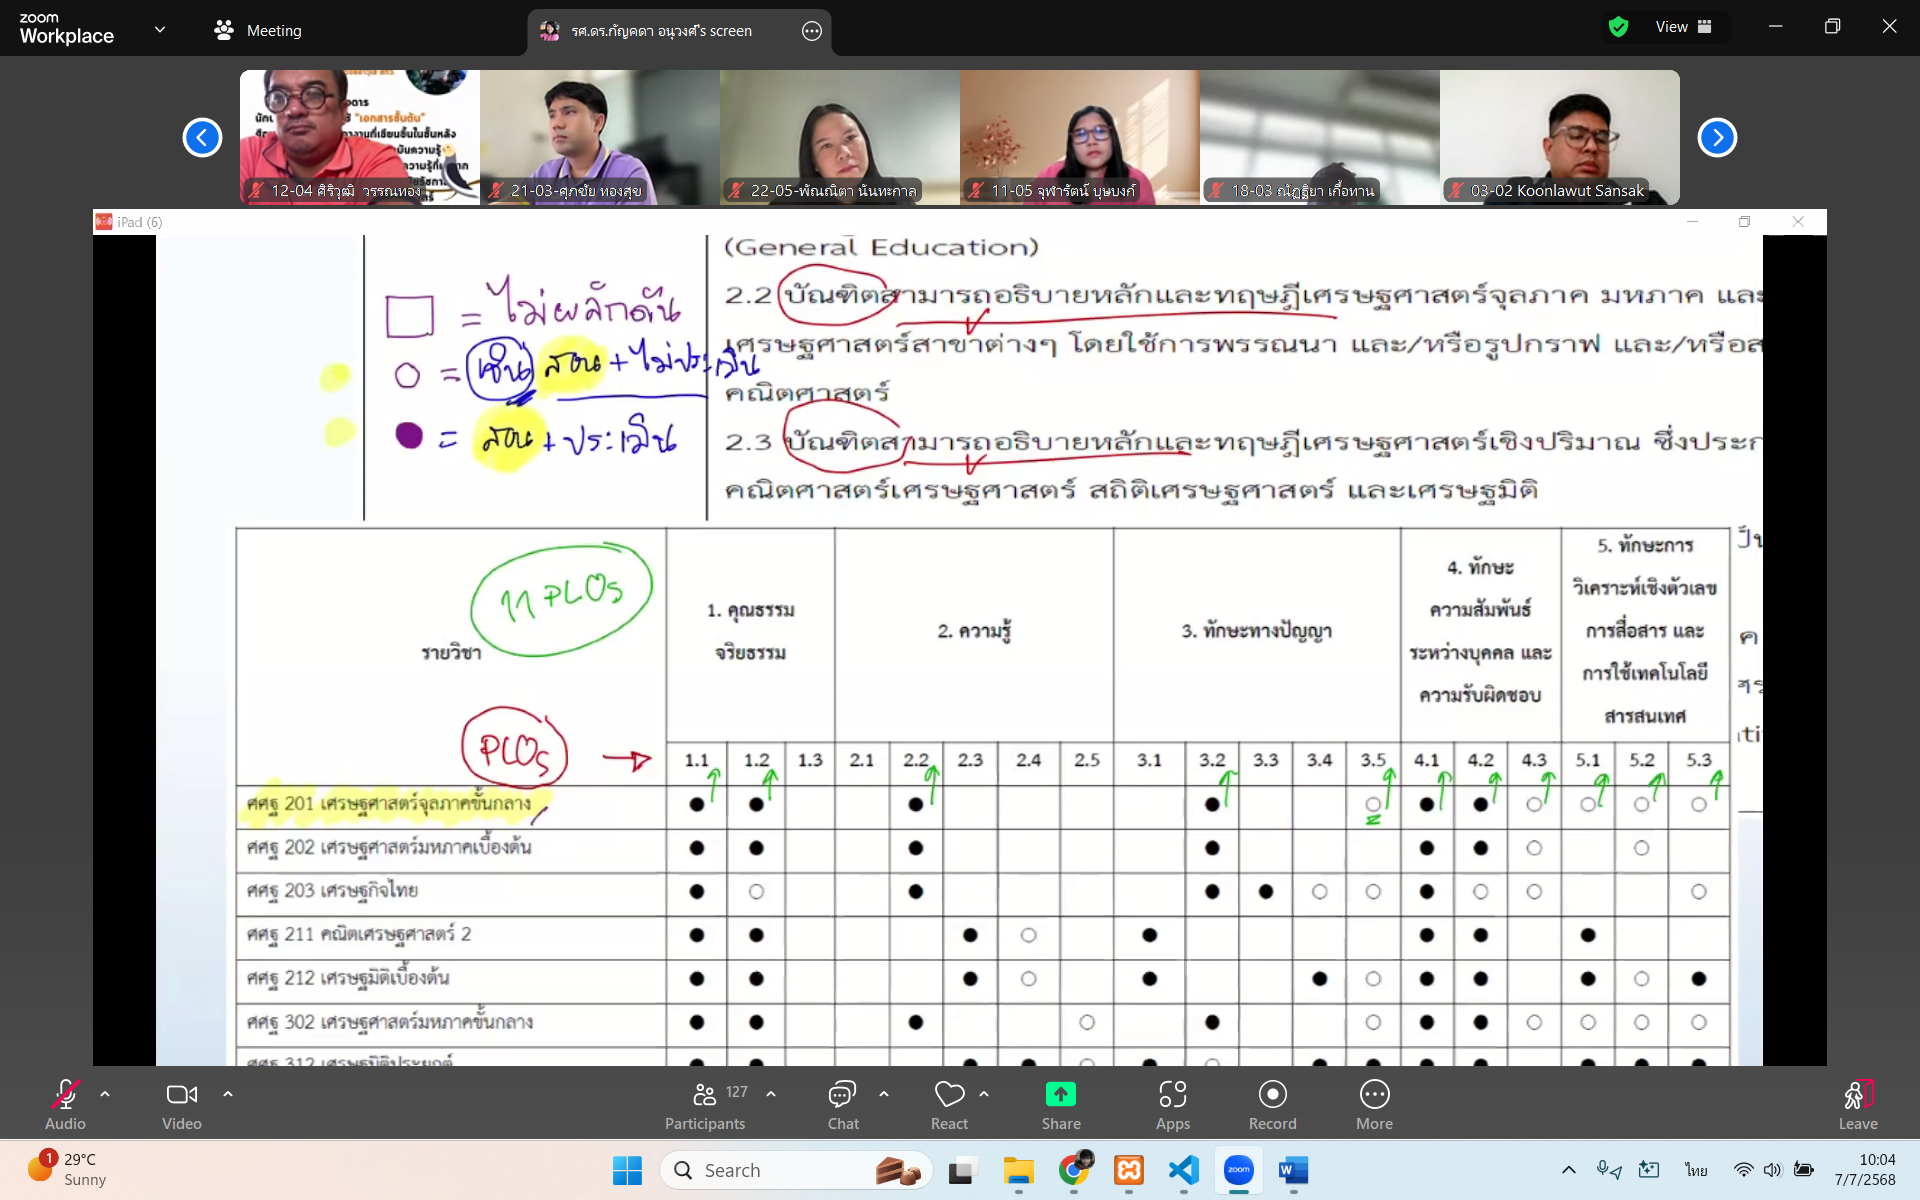This screenshot has width=1920, height=1200.
Task: Show the Participants list
Action: (705, 1104)
